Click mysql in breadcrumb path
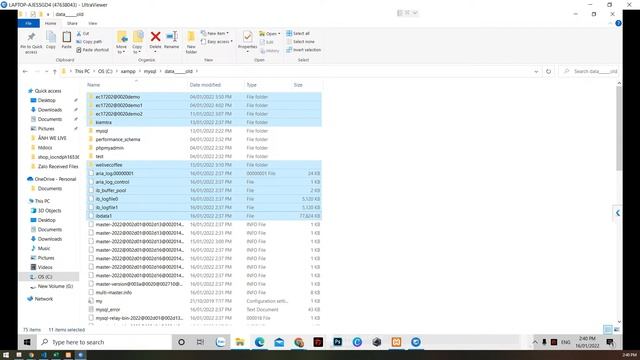The height and width of the screenshot is (360, 640). coord(150,71)
